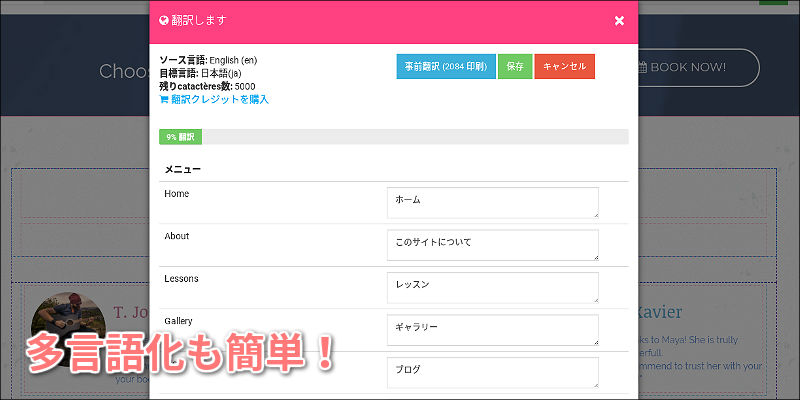Open the 翻訳クレジットを購入 link
This screenshot has width=800, height=400.
[x=220, y=99]
